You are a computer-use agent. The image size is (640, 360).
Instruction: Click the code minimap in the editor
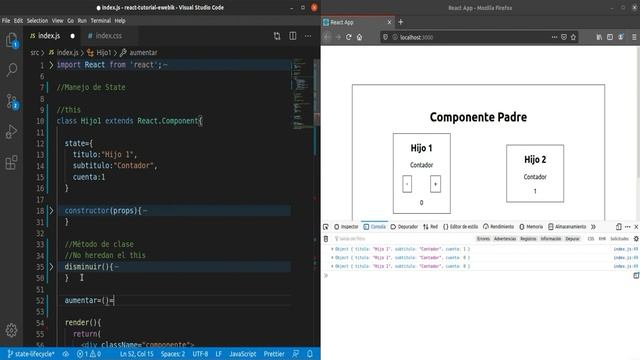pyautogui.click(x=302, y=95)
